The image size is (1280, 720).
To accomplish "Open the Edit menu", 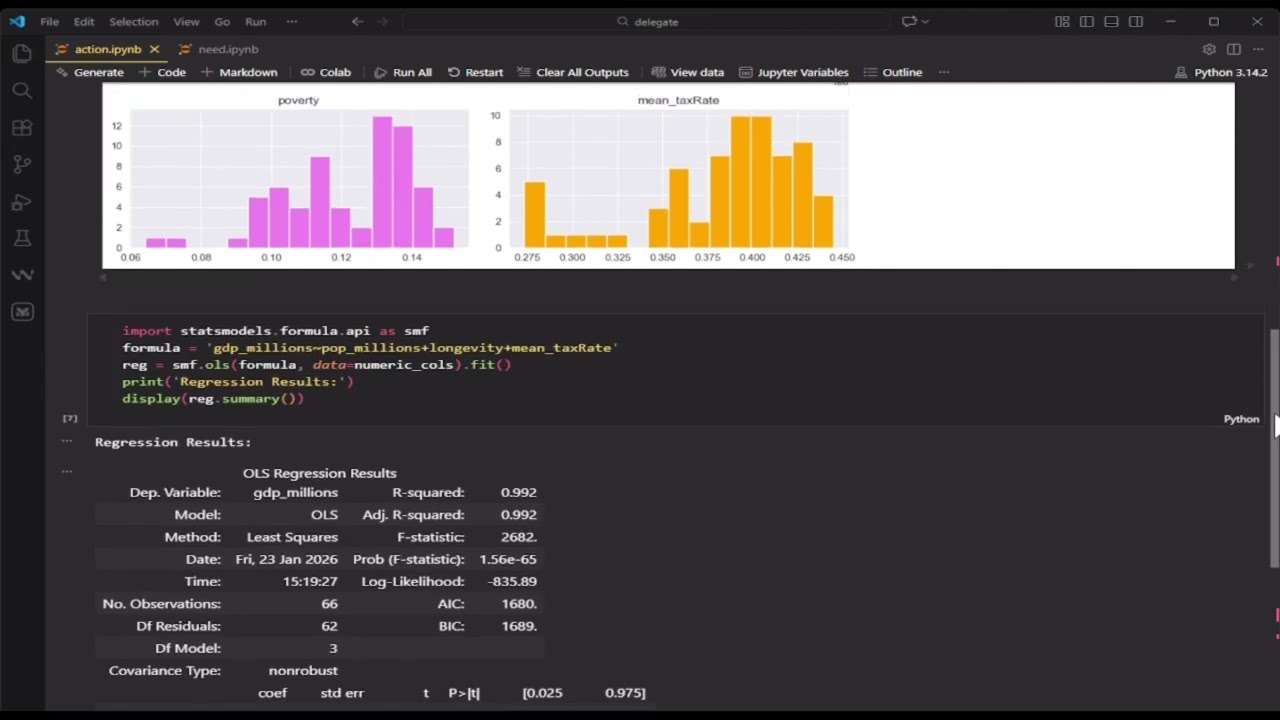I will click(84, 21).
